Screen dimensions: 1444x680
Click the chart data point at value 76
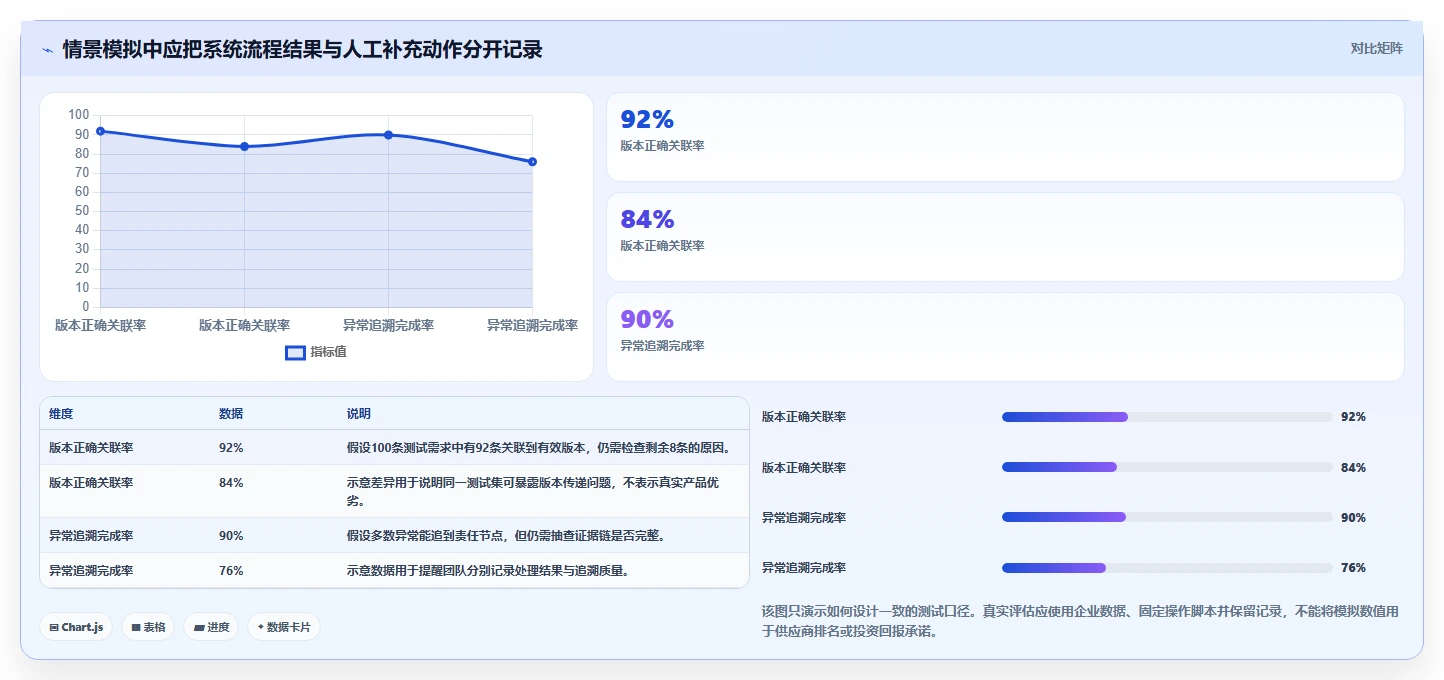pyautogui.click(x=532, y=161)
